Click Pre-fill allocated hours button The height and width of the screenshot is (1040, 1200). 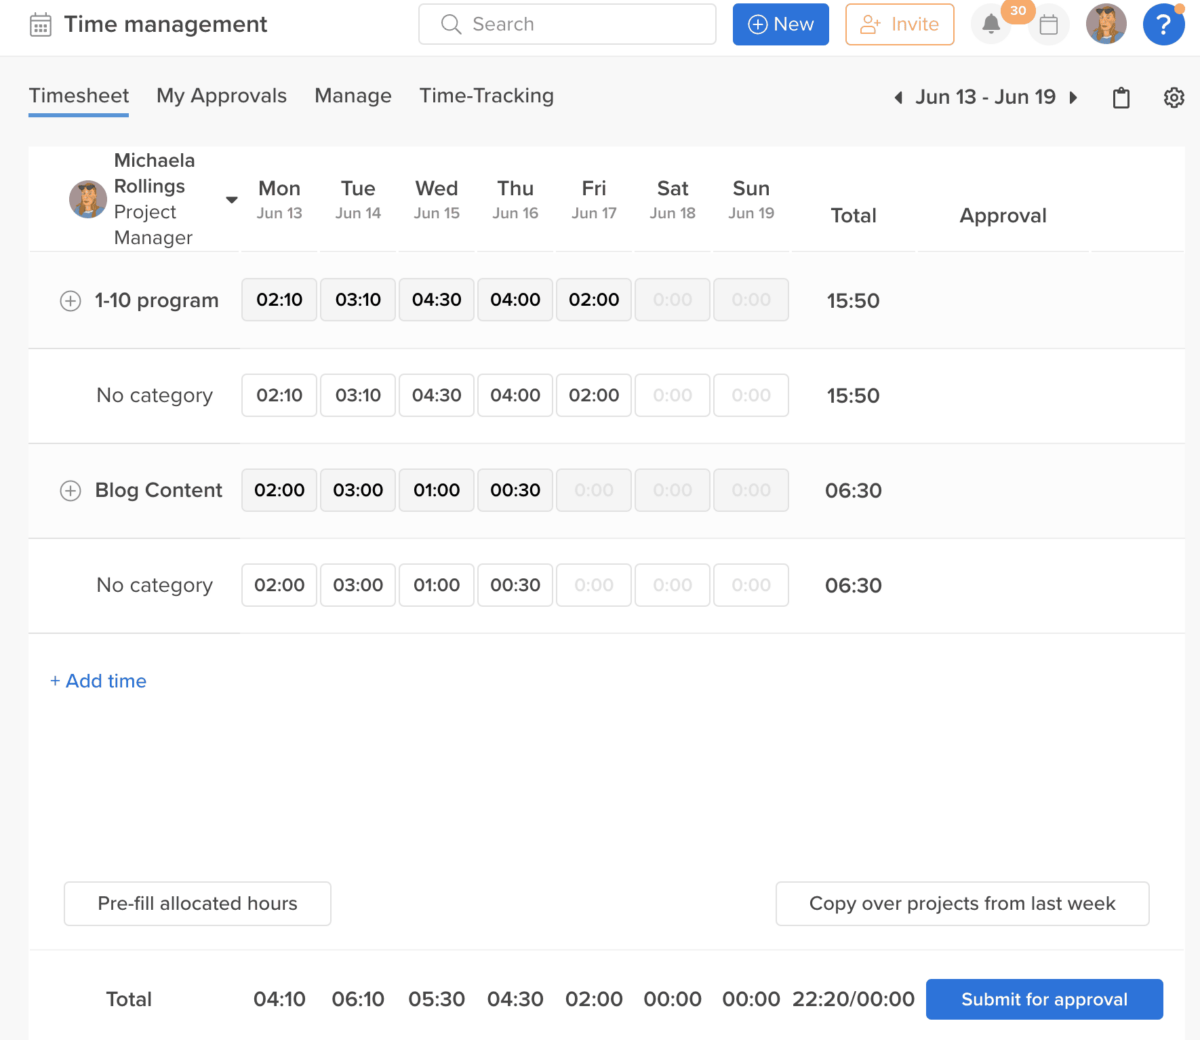click(x=197, y=904)
